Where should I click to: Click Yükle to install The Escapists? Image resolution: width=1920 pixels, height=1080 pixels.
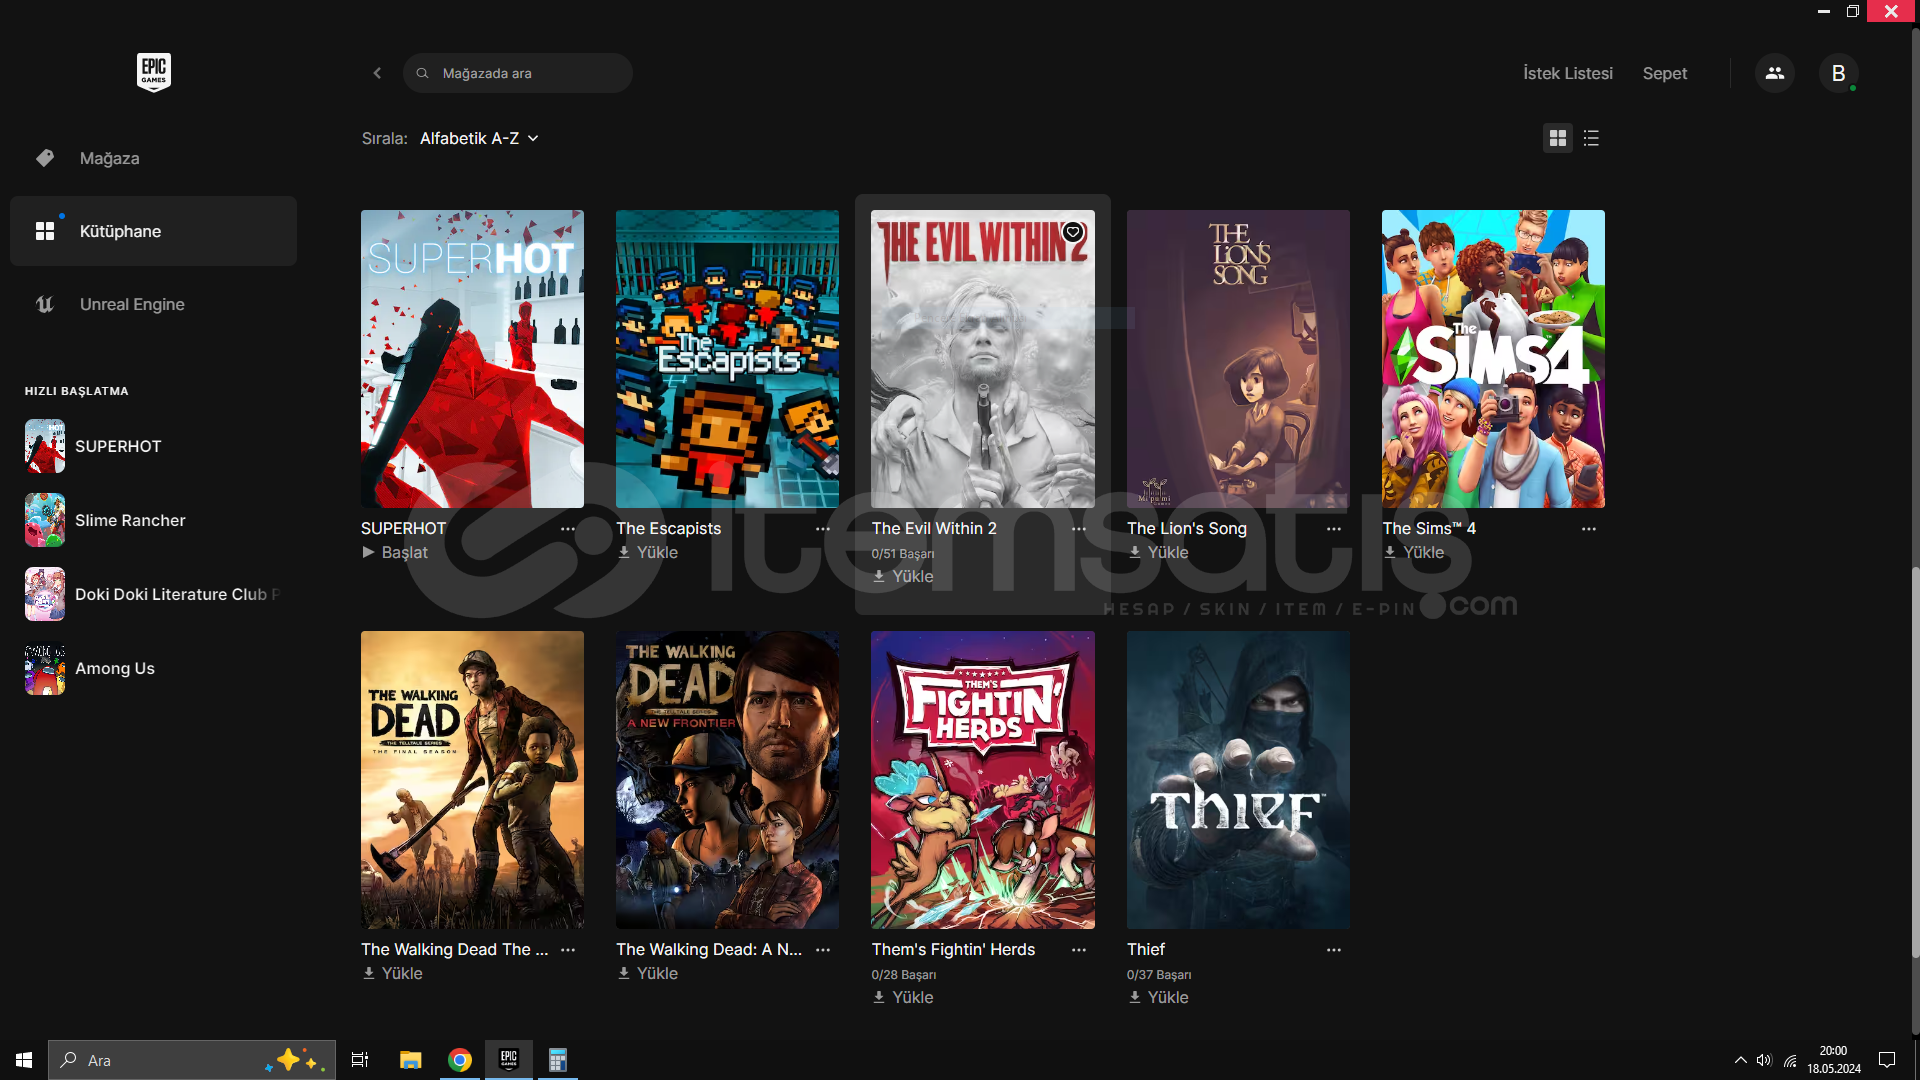(648, 552)
